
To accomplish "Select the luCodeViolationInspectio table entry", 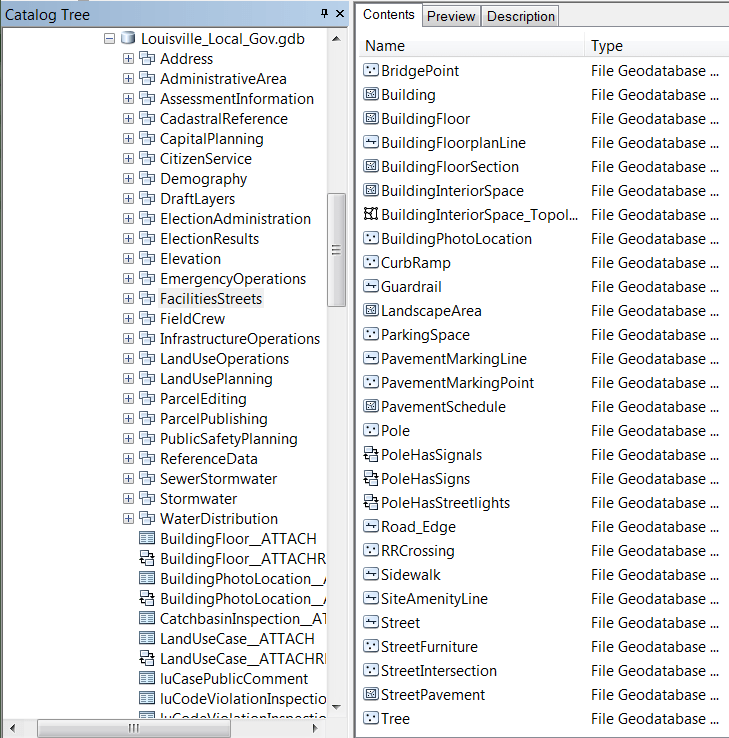I will pyautogui.click(x=243, y=698).
